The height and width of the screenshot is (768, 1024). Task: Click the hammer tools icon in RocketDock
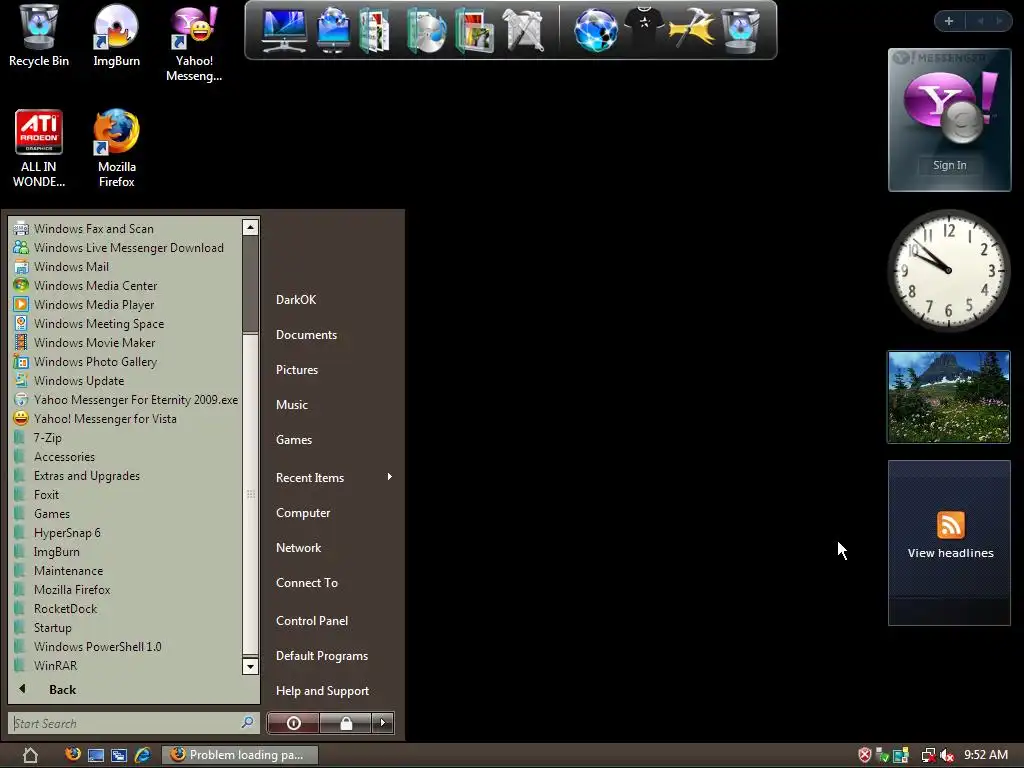[x=692, y=29]
